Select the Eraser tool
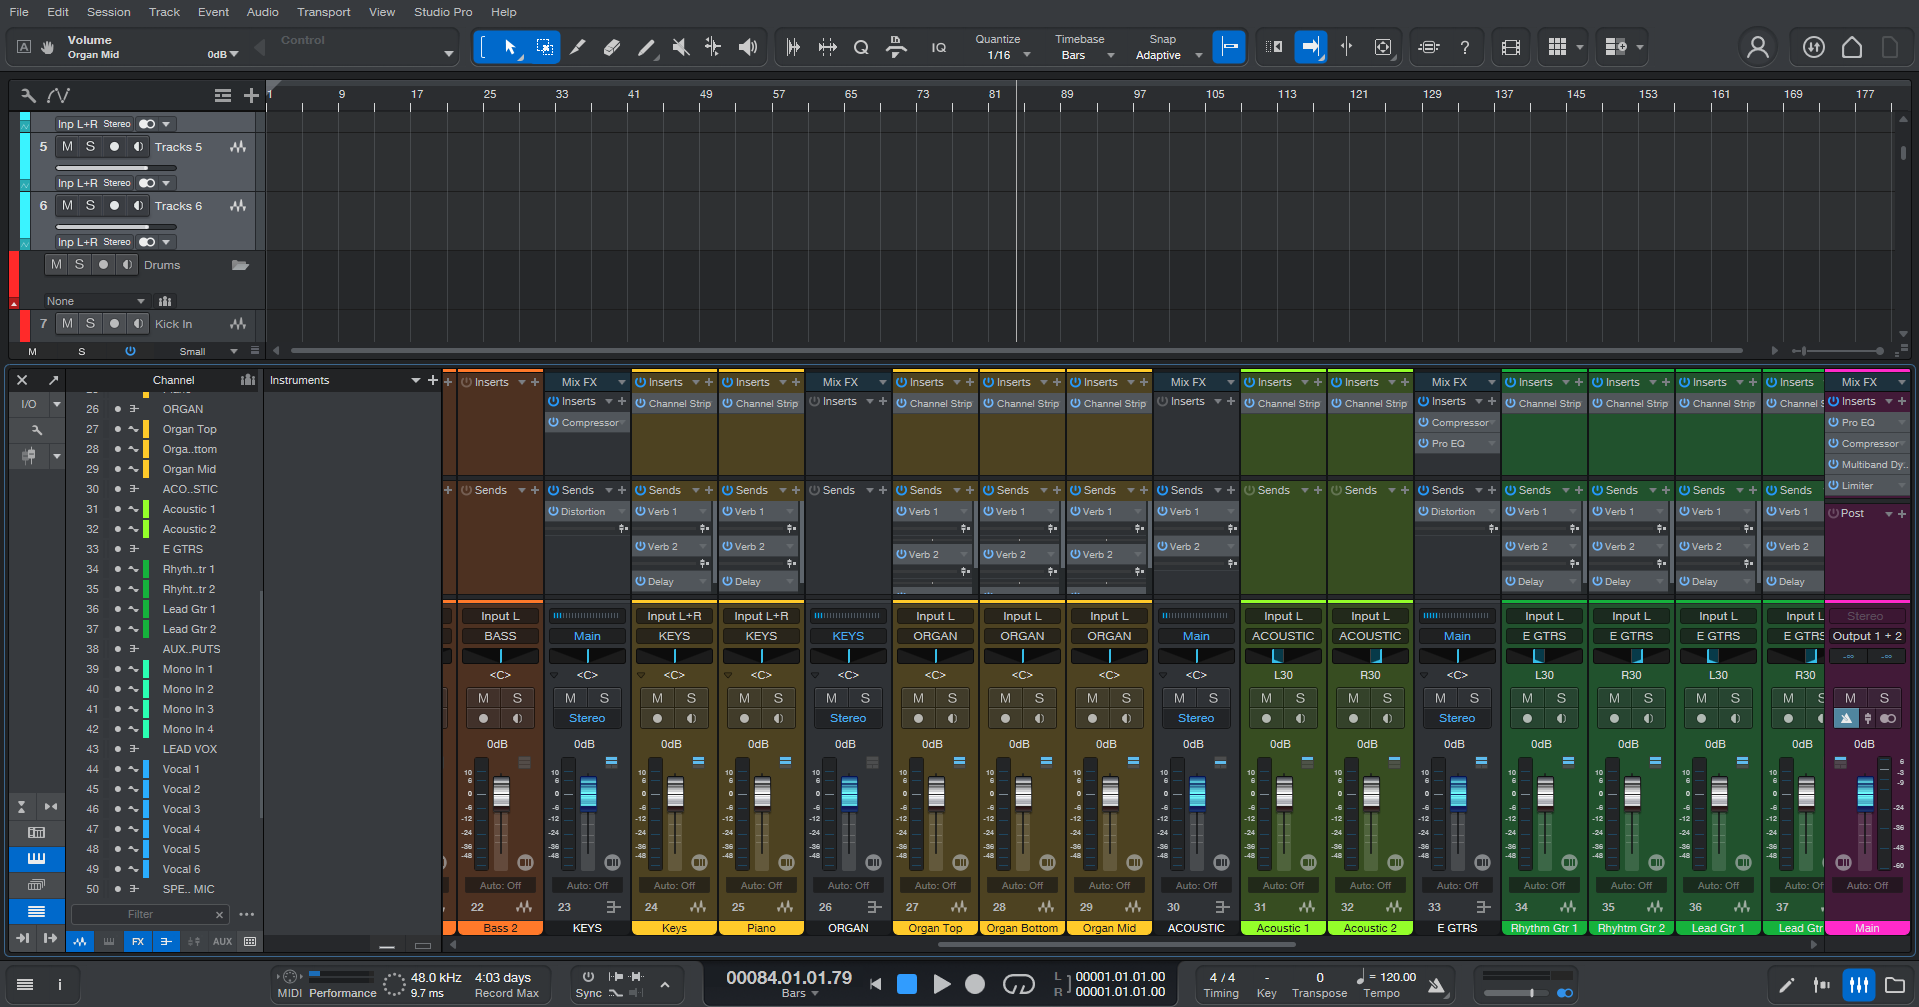Viewport: 1919px width, 1007px height. point(612,46)
